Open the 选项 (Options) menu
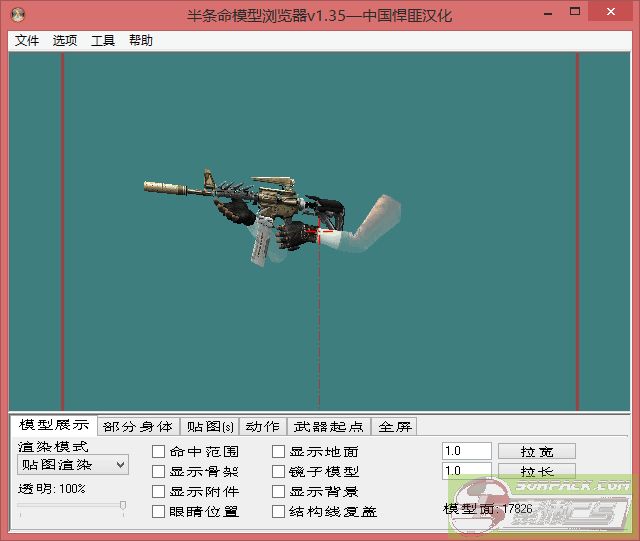 pos(65,41)
